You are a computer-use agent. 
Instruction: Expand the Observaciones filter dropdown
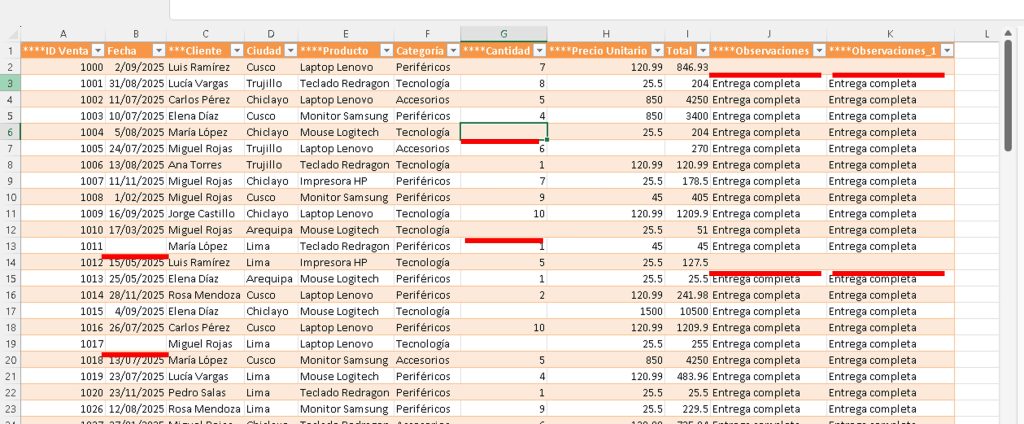click(819, 51)
